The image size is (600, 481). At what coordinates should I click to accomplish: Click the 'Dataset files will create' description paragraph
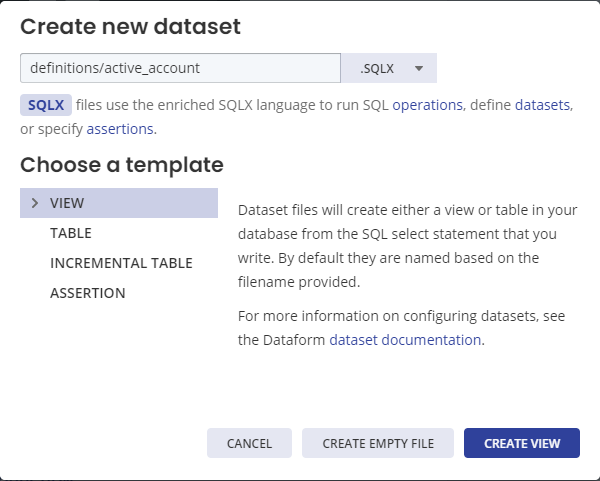point(408,246)
